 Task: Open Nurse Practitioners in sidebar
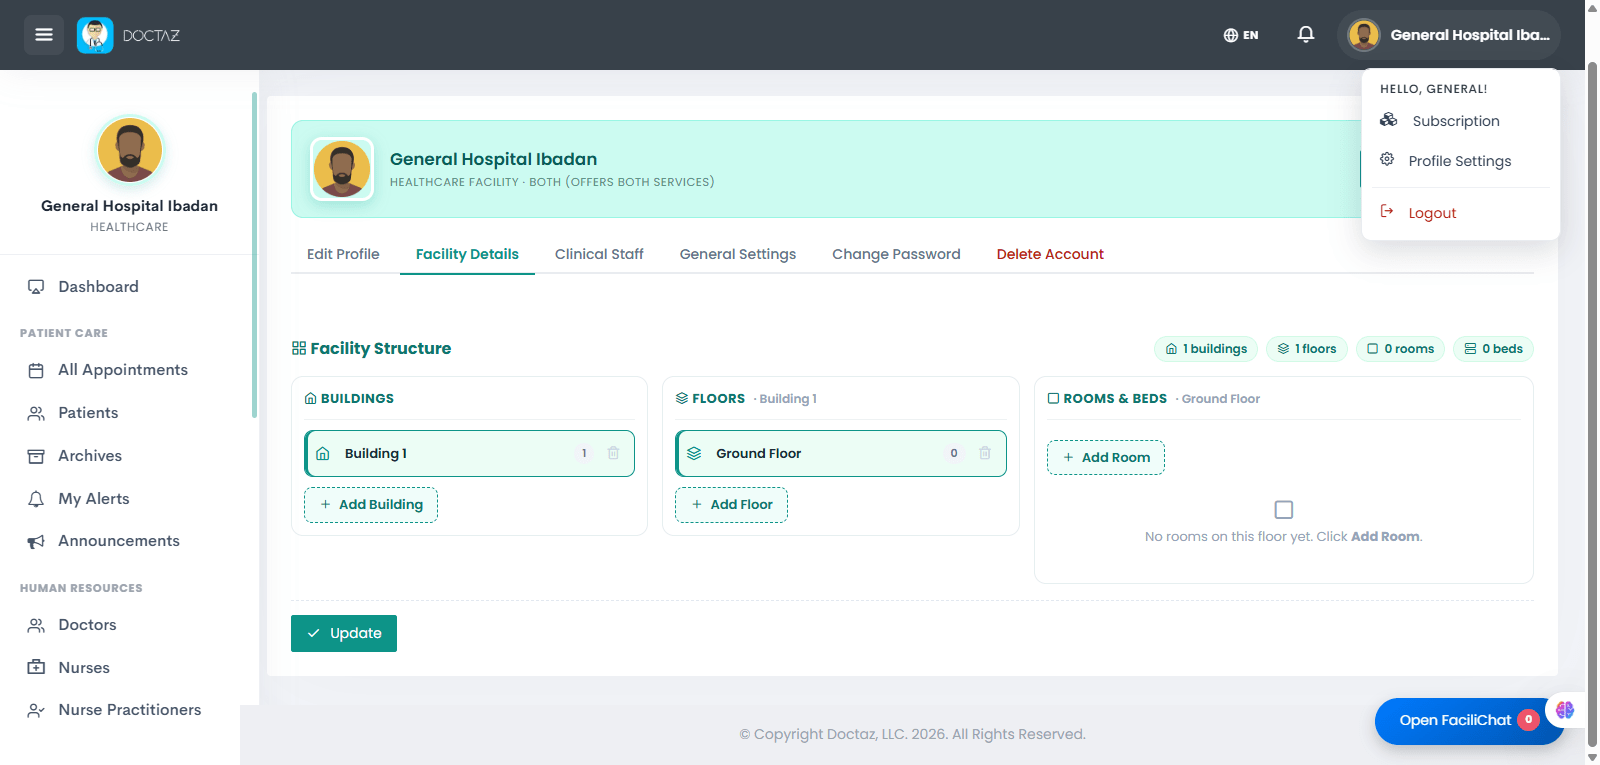[x=130, y=710]
